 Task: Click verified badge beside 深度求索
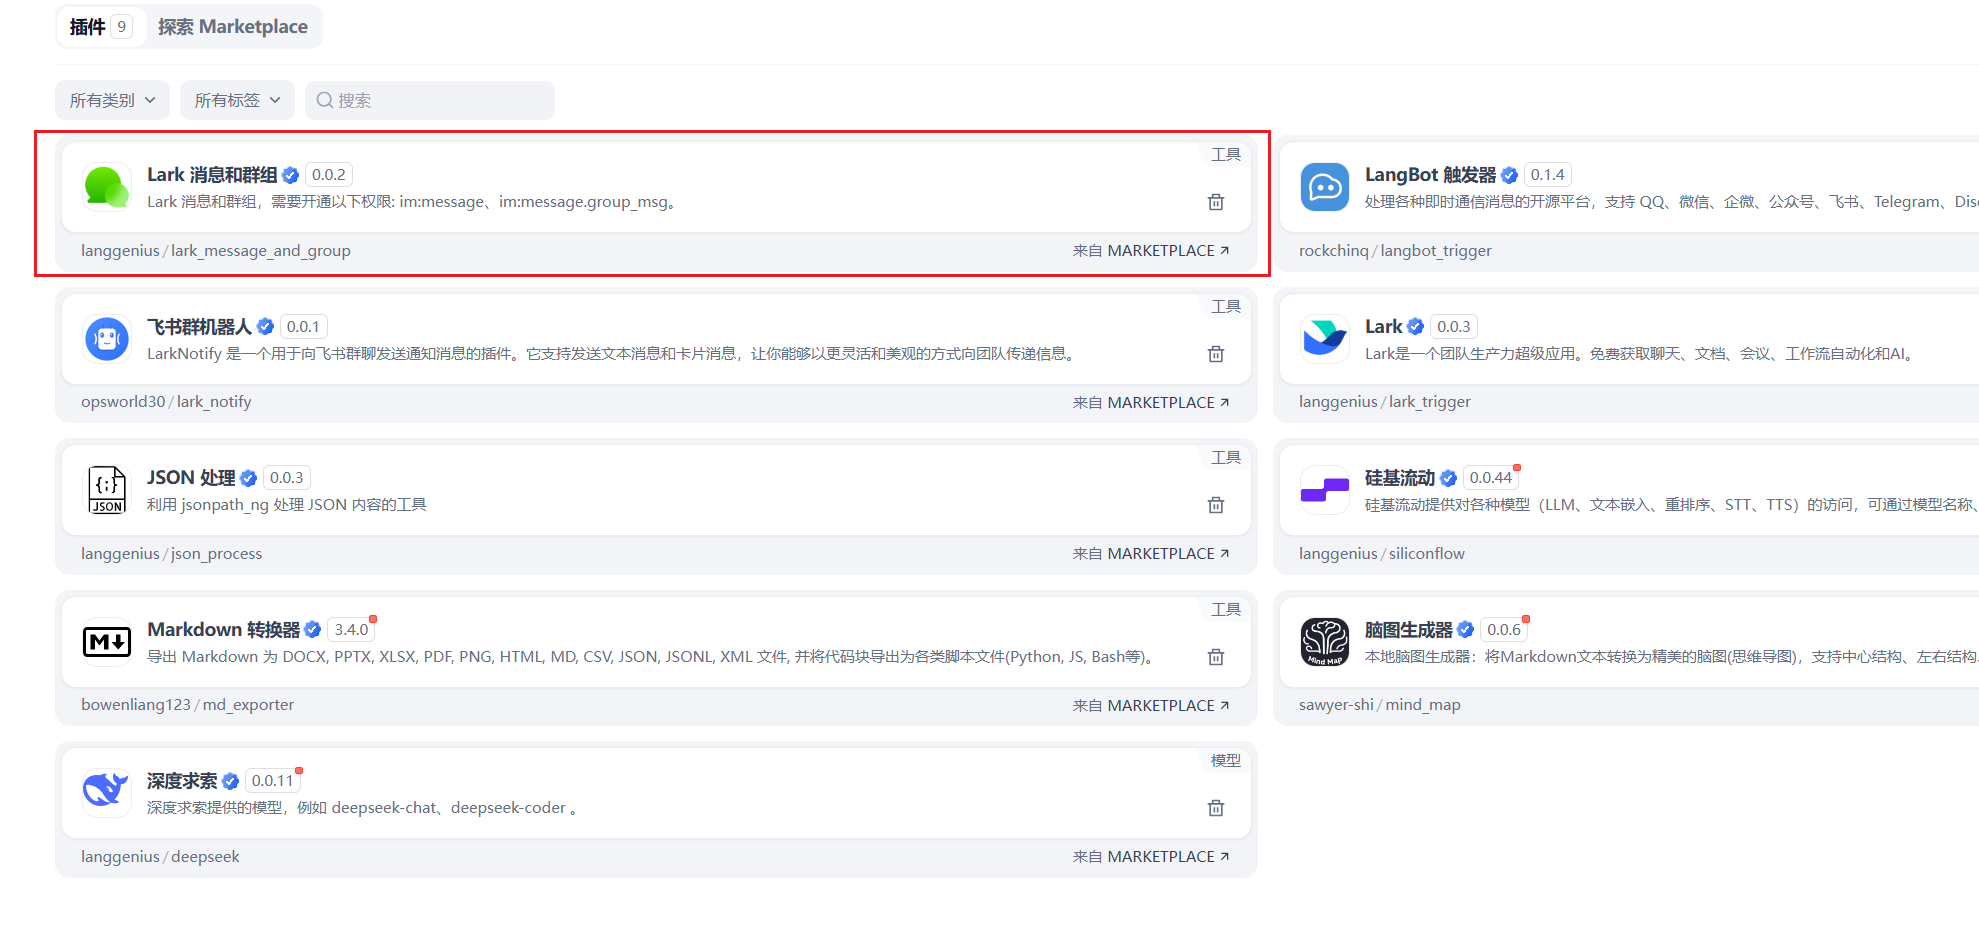pyautogui.click(x=231, y=781)
